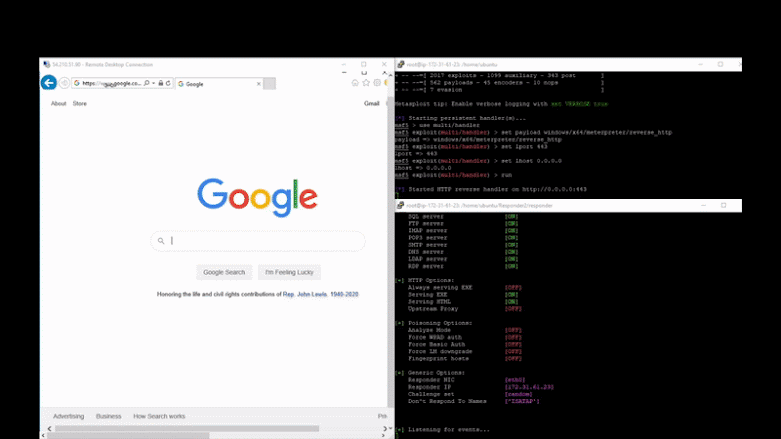
Task: Click the 'Listening for events...' line in responder
Action: pos(443,430)
